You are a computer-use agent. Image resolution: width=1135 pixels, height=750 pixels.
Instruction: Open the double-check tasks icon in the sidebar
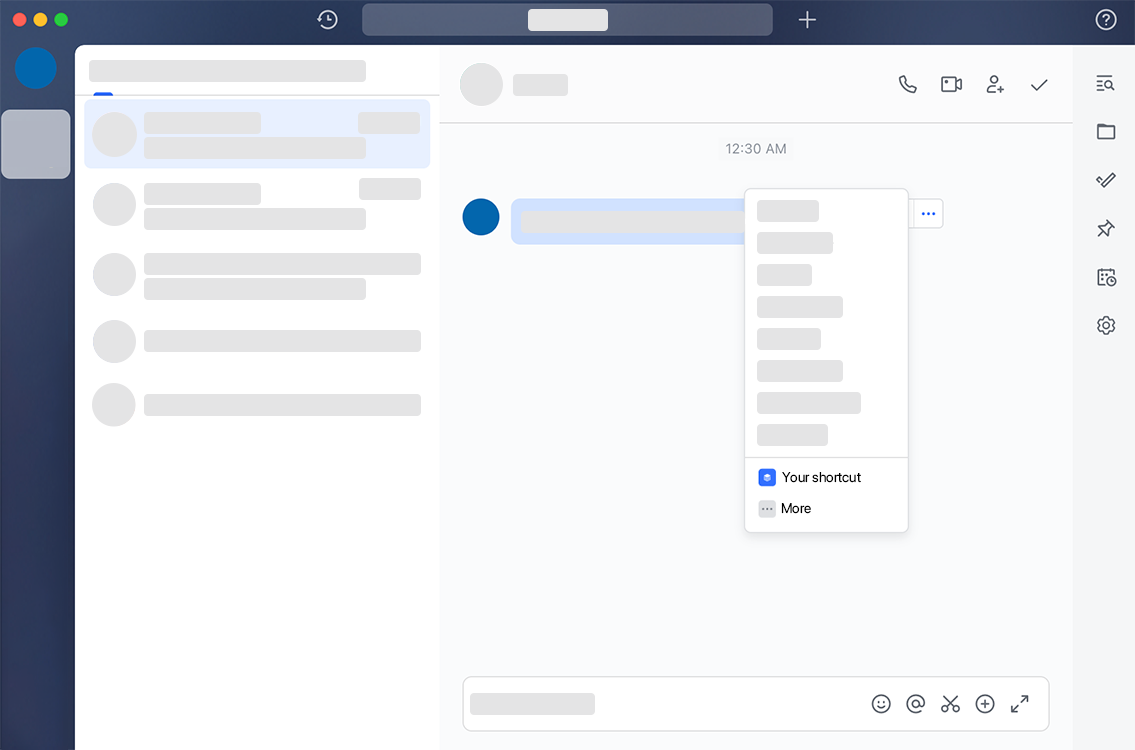[x=1105, y=180]
